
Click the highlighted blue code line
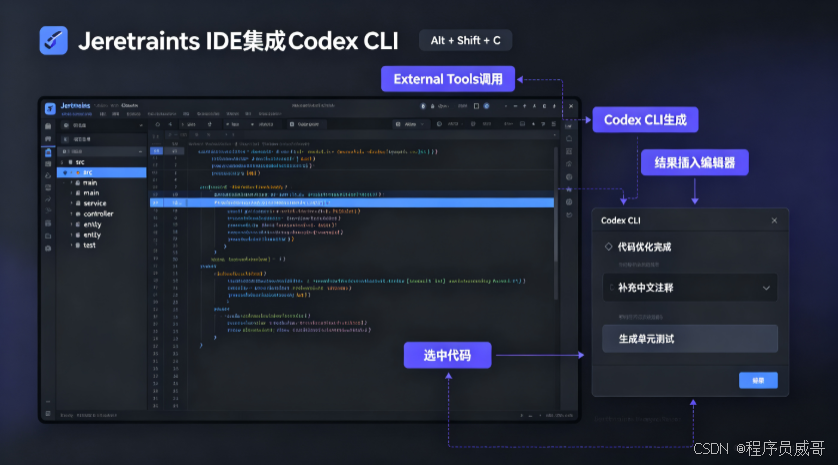(x=352, y=203)
